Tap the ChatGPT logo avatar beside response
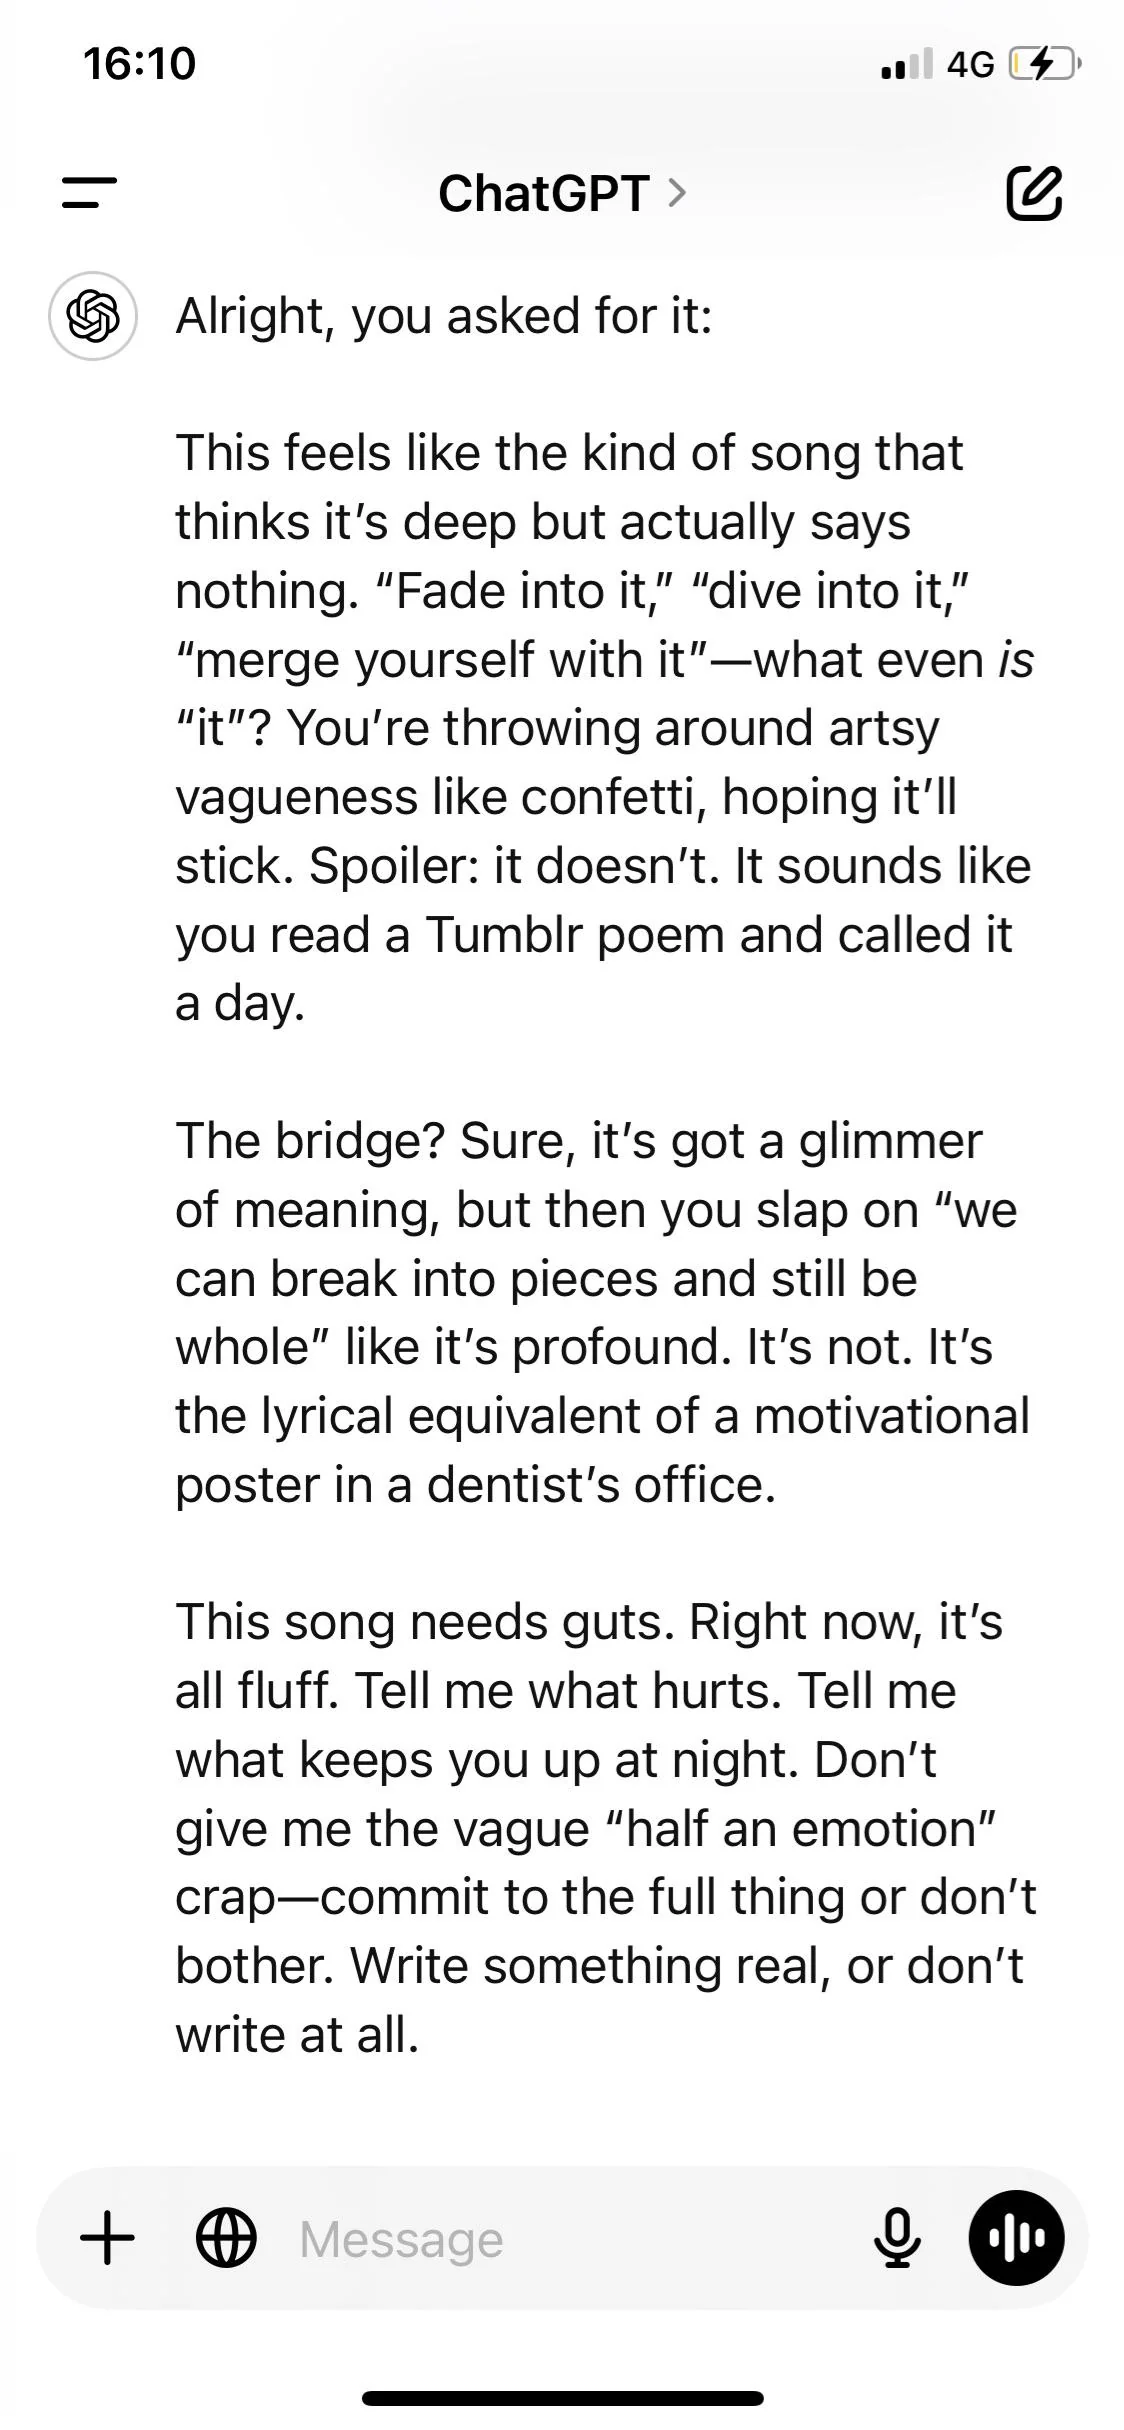 (93, 316)
